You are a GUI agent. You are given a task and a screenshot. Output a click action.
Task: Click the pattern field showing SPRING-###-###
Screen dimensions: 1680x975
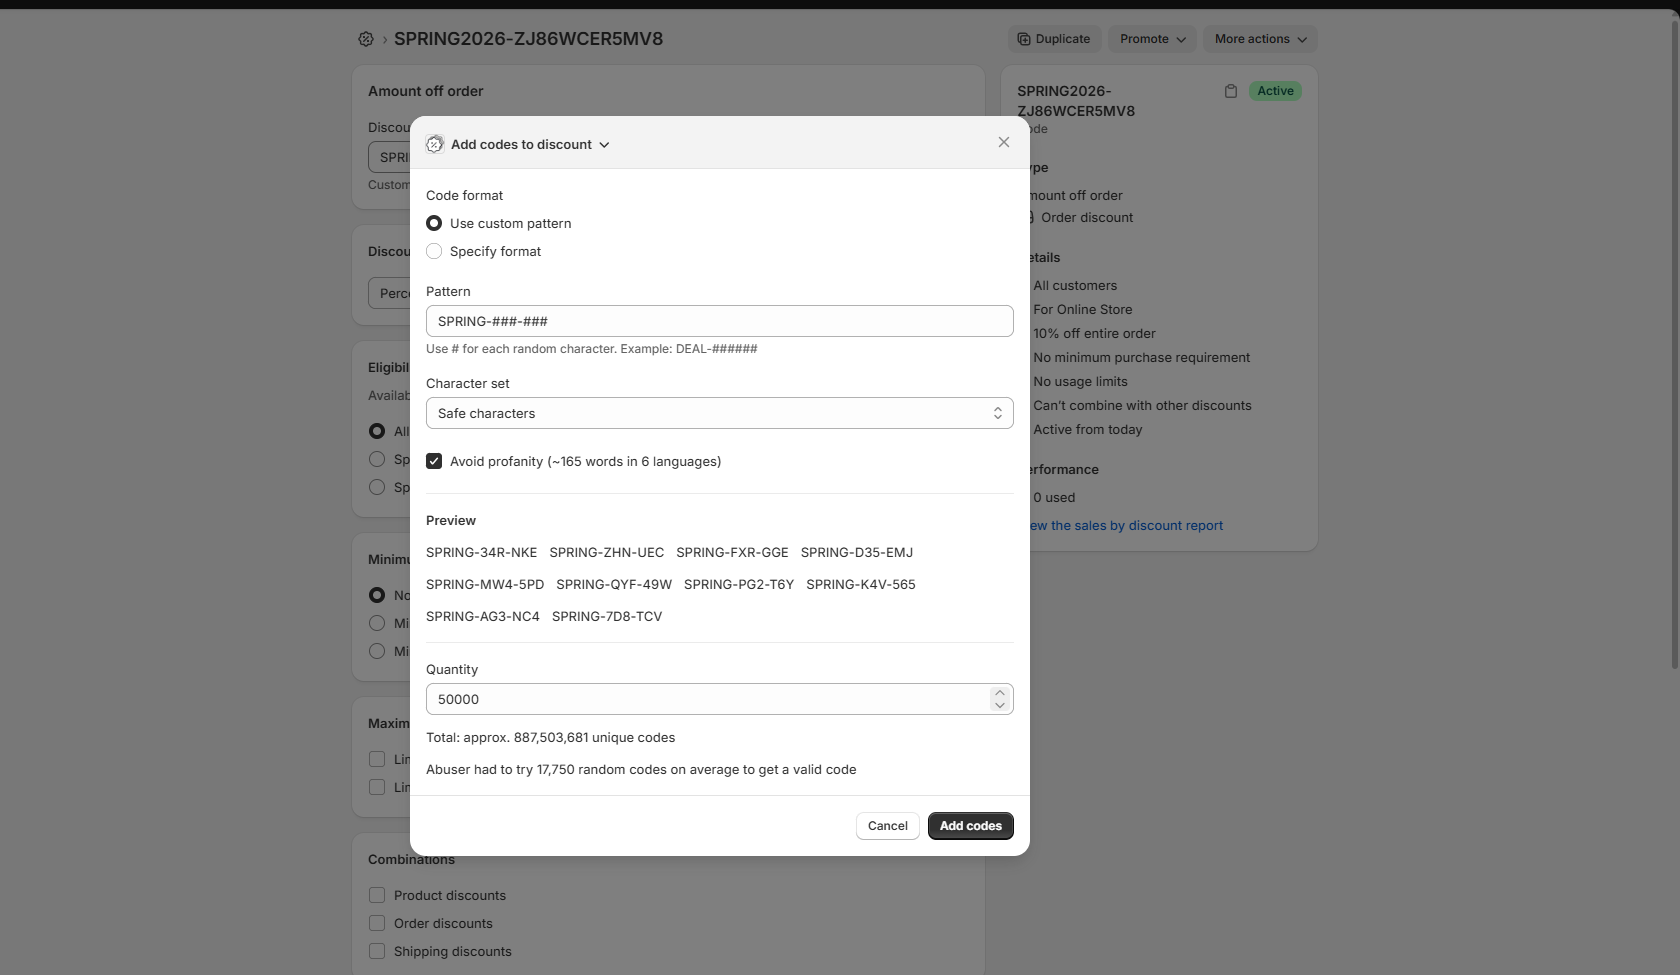coord(718,321)
